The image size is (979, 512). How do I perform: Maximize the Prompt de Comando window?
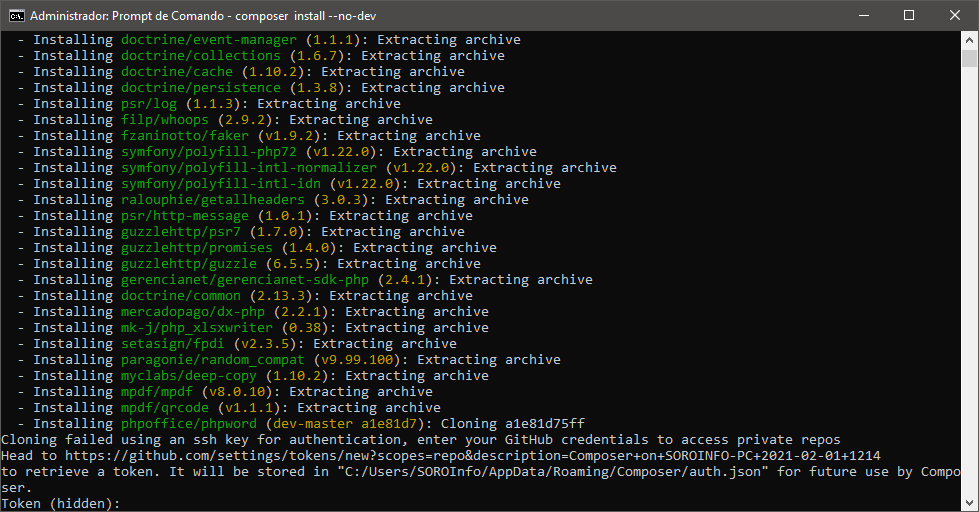coord(909,16)
